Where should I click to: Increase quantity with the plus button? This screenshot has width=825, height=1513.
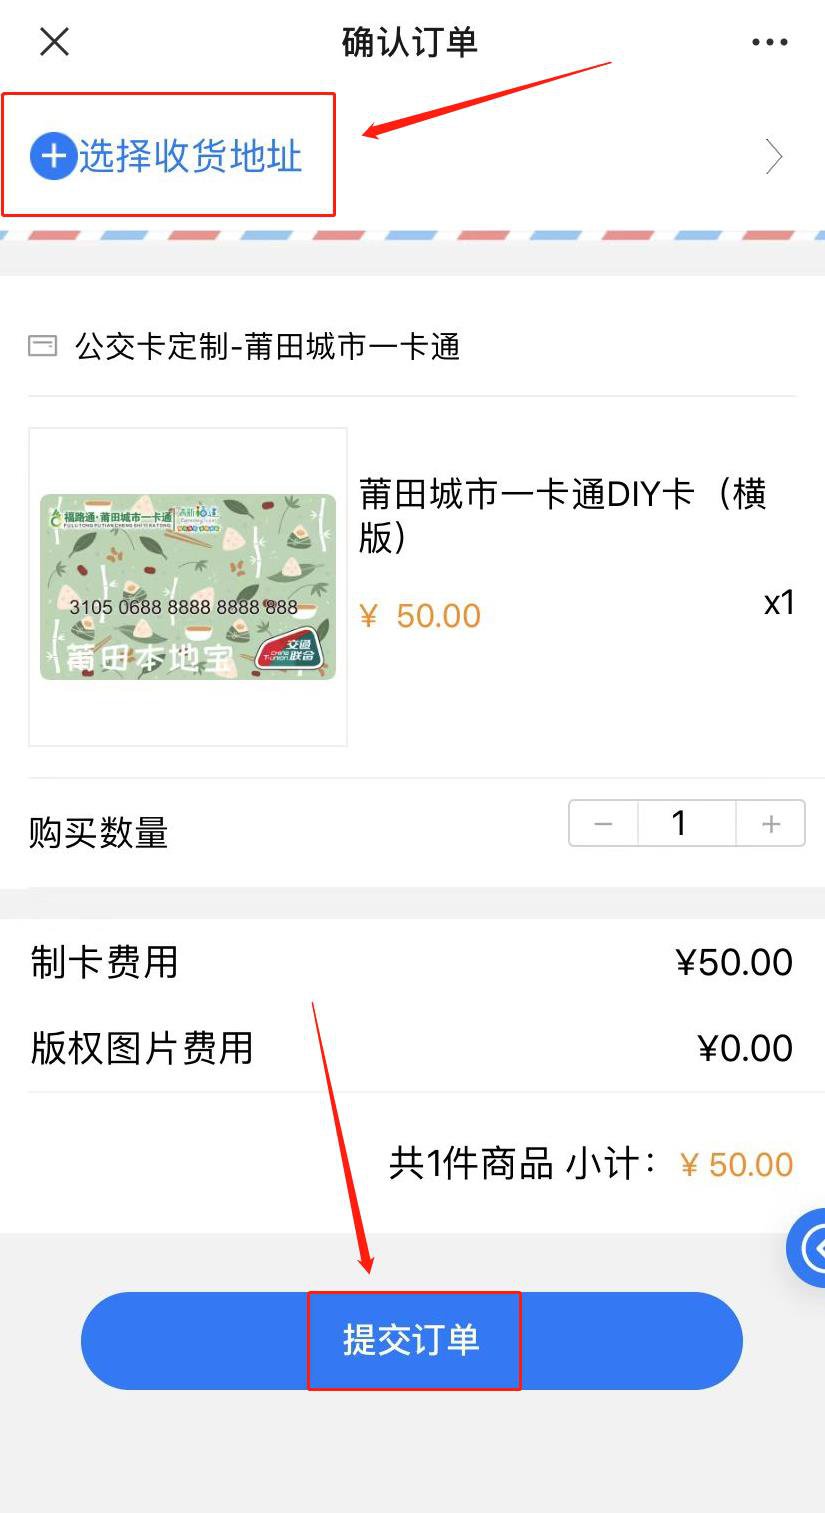(x=770, y=824)
